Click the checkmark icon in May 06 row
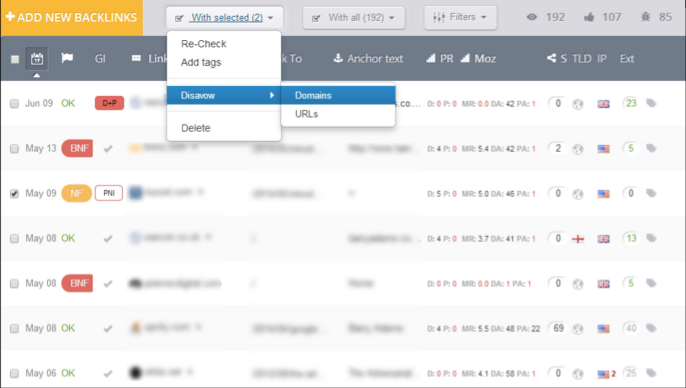The height and width of the screenshot is (388, 686). pos(108,374)
